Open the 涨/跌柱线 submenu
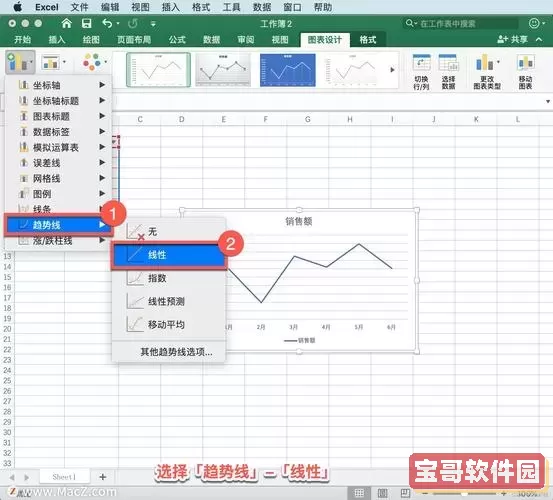This screenshot has width=553, height=500. [x=59, y=240]
